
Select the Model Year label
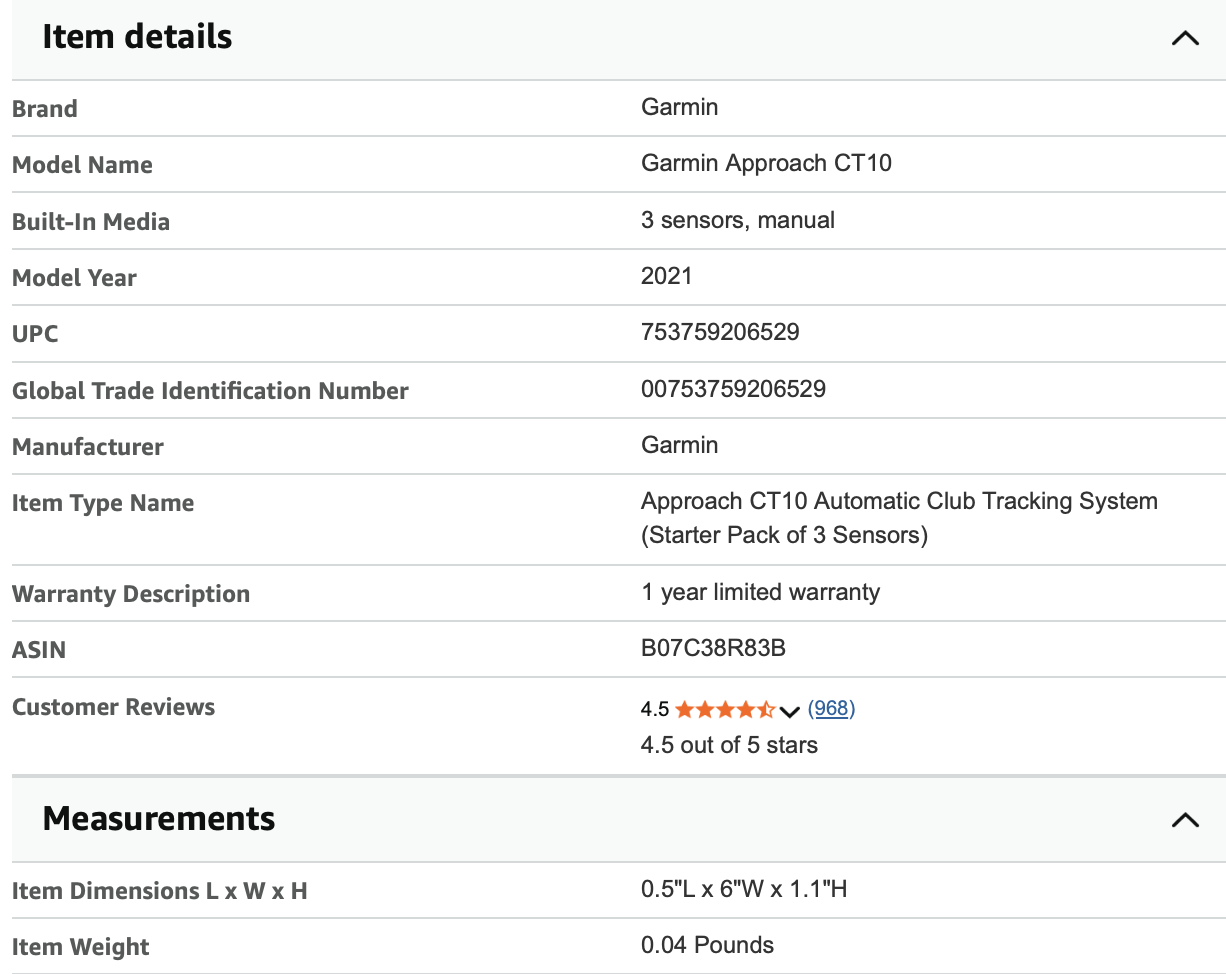click(x=74, y=278)
